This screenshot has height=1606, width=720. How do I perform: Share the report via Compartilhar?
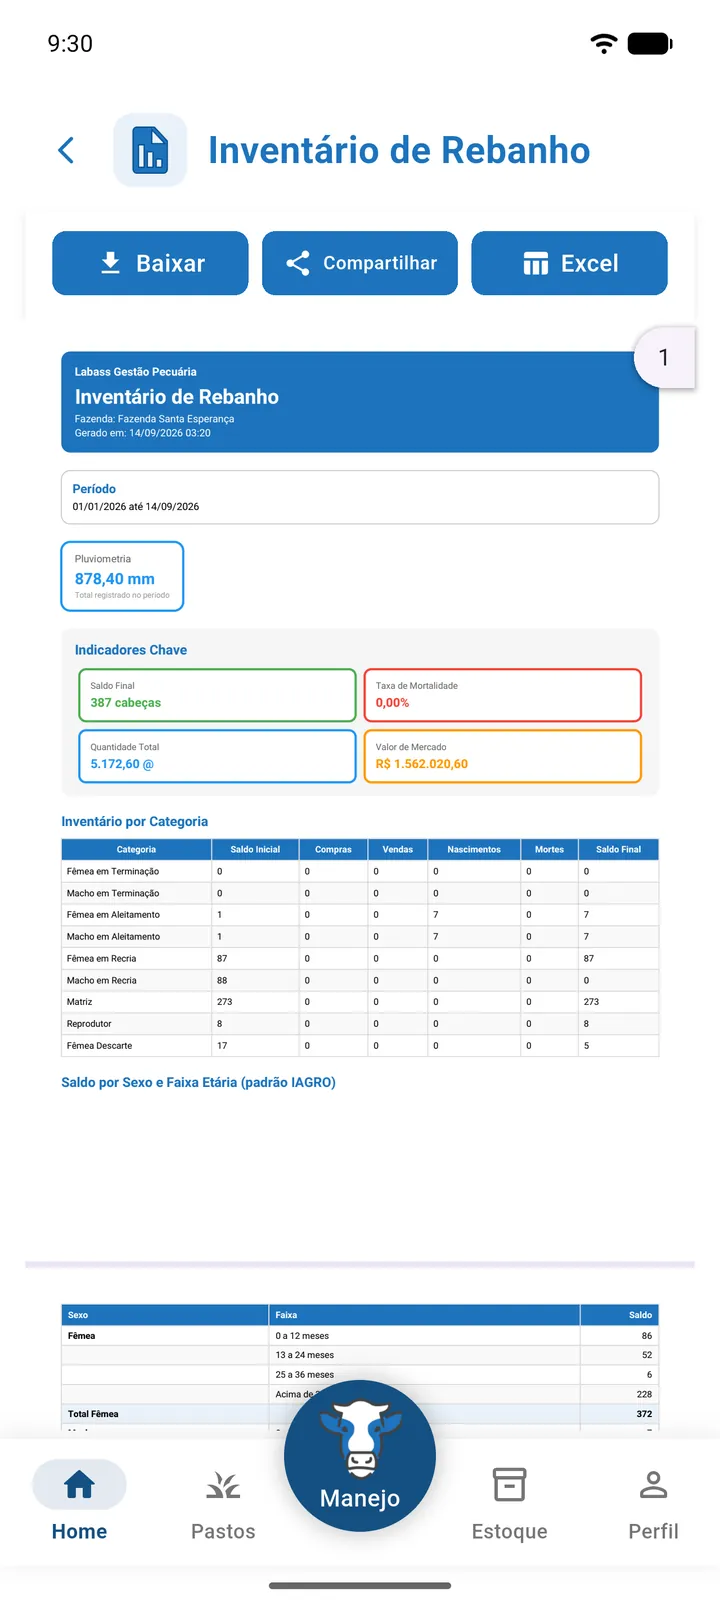tap(360, 263)
